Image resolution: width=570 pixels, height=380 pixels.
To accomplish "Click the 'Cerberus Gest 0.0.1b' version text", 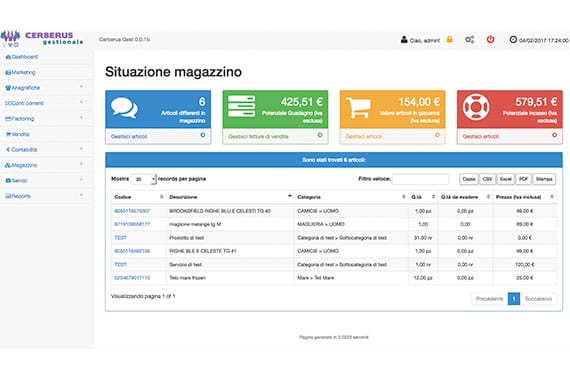I will (124, 39).
